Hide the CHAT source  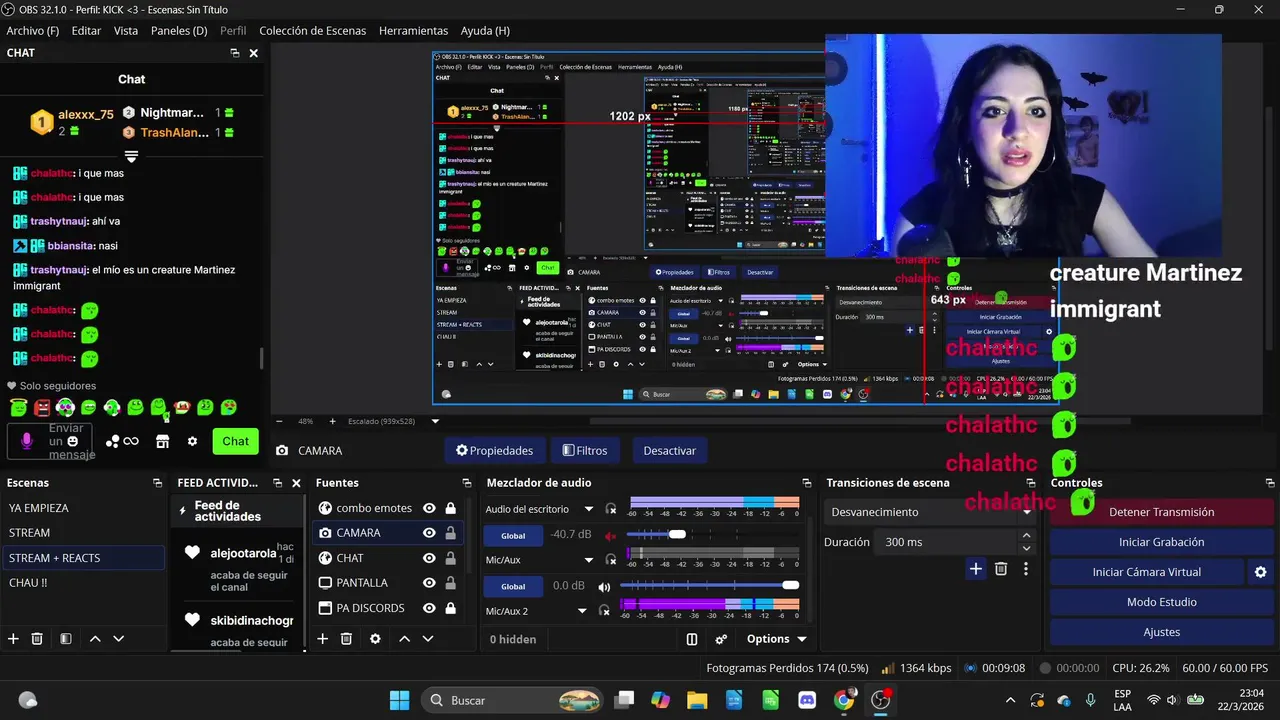pos(429,558)
